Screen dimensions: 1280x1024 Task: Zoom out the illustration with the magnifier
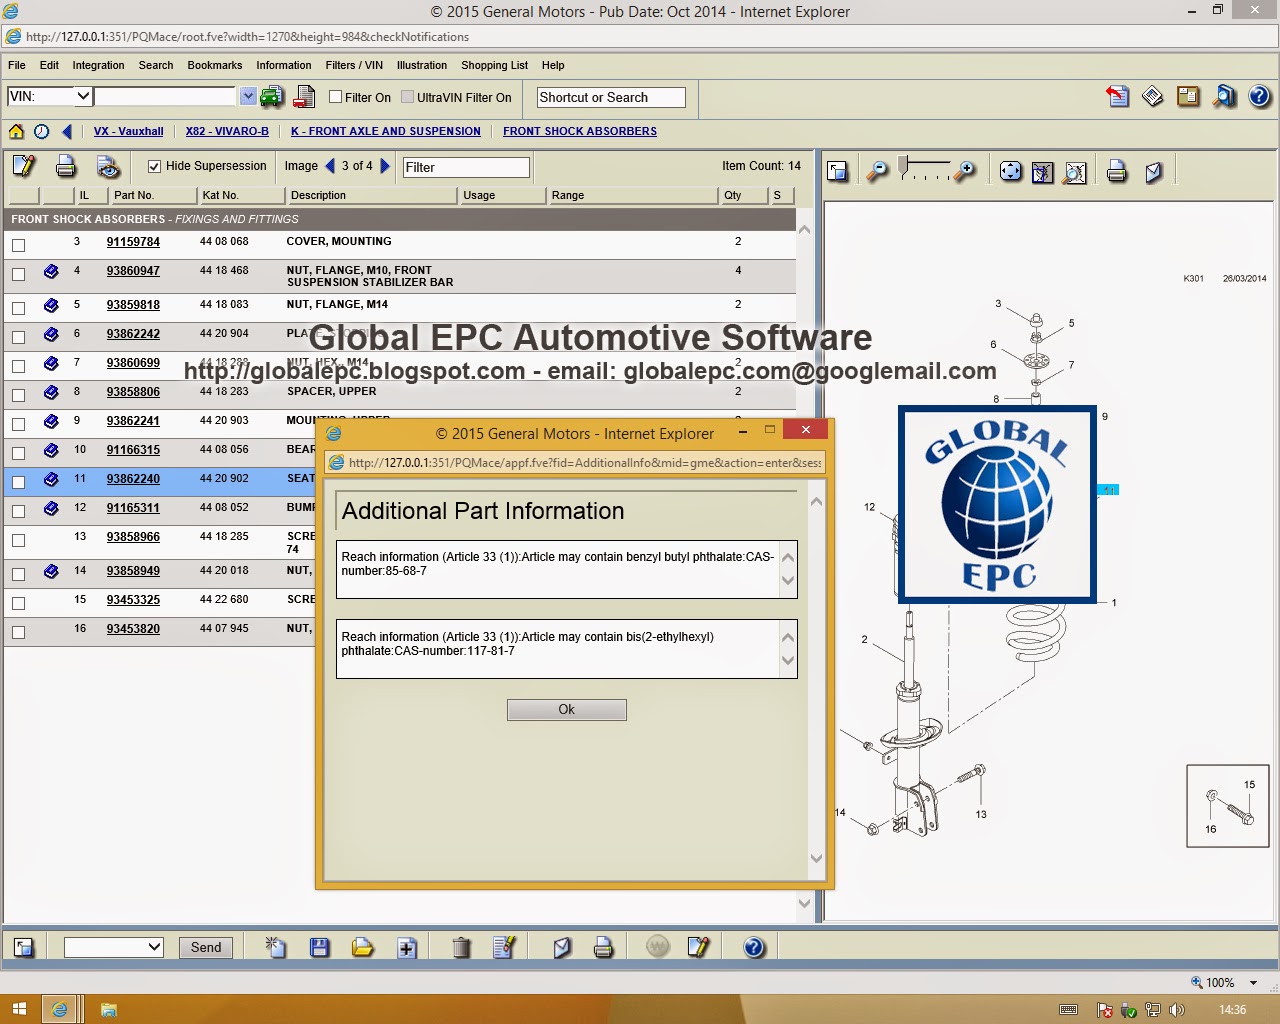[877, 171]
